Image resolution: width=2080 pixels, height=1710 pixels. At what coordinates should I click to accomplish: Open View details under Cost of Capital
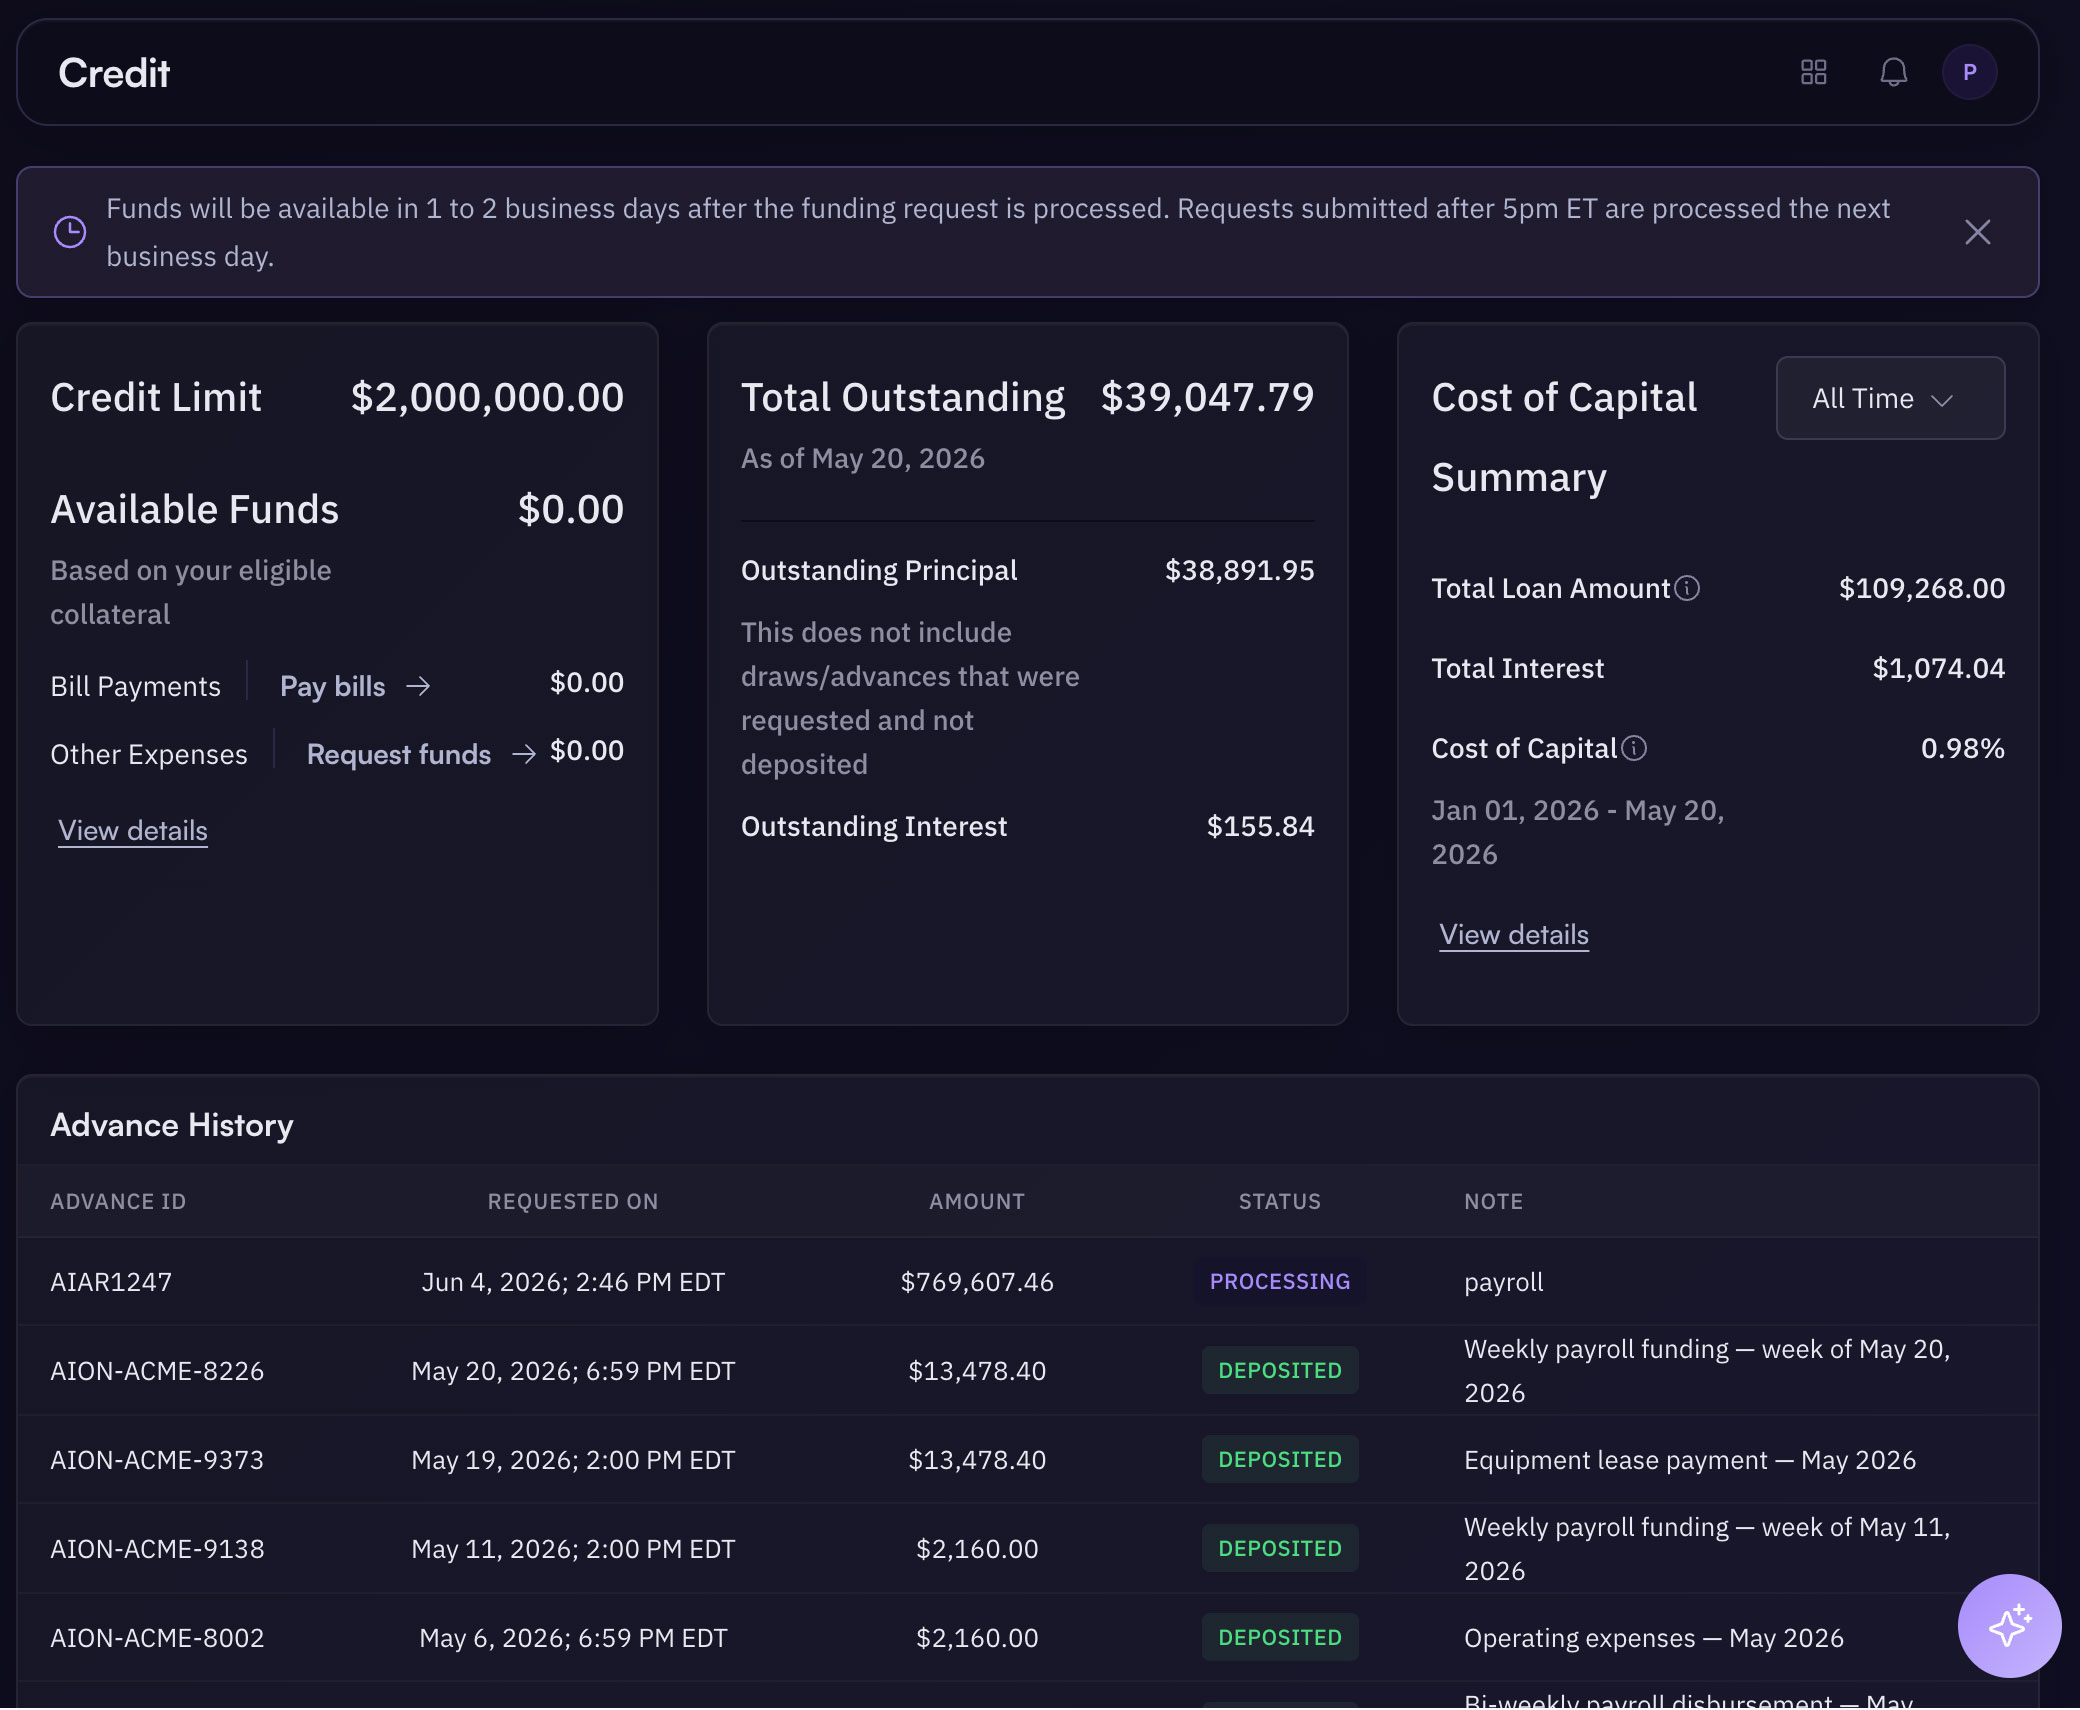click(1513, 934)
